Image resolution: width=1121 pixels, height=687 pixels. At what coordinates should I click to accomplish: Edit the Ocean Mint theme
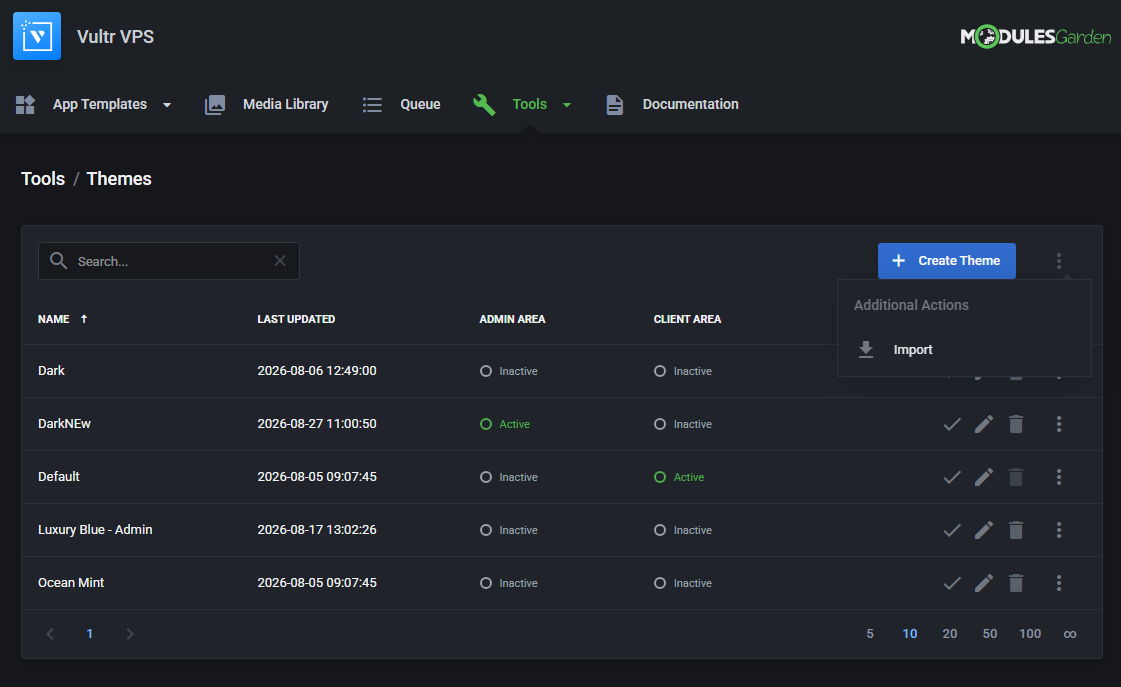coord(984,583)
